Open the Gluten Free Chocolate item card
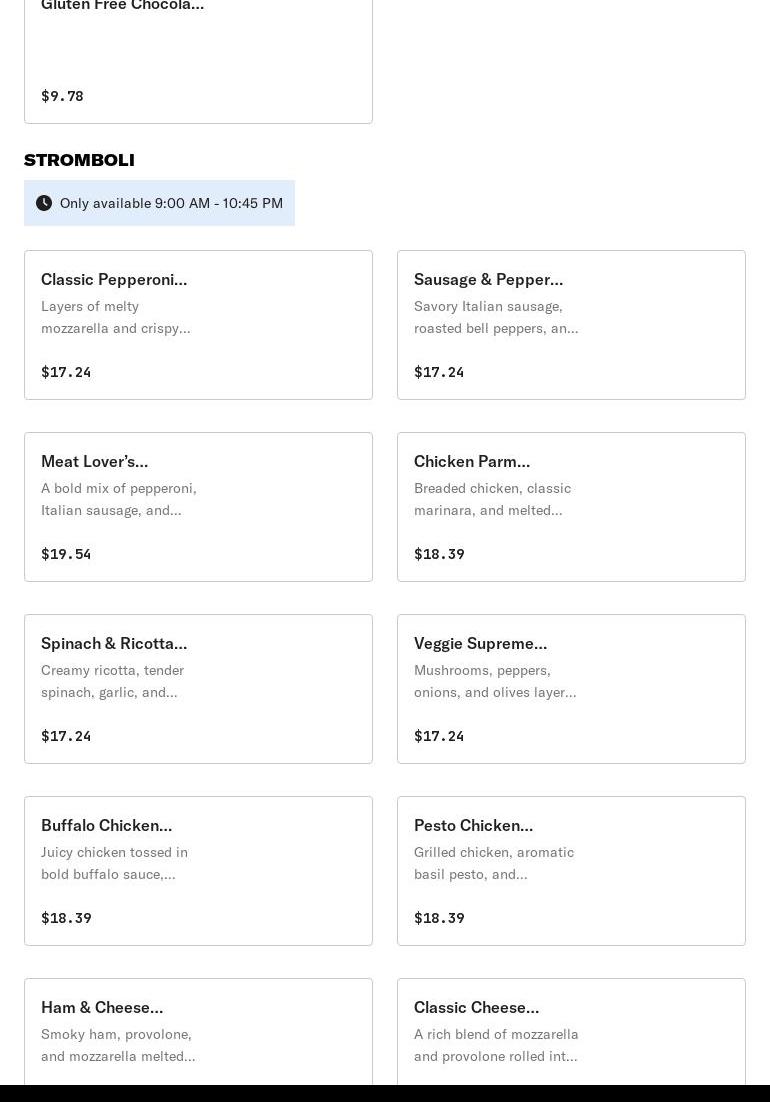Viewport: 770px width, 1102px height. pyautogui.click(x=198, y=62)
